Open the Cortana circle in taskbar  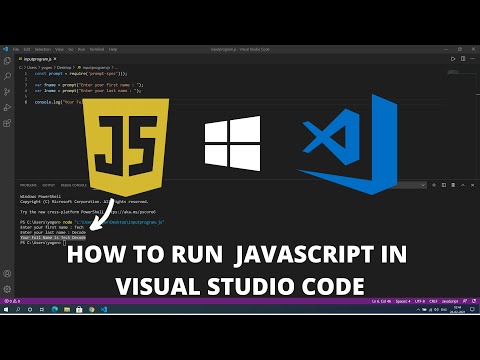[30, 309]
